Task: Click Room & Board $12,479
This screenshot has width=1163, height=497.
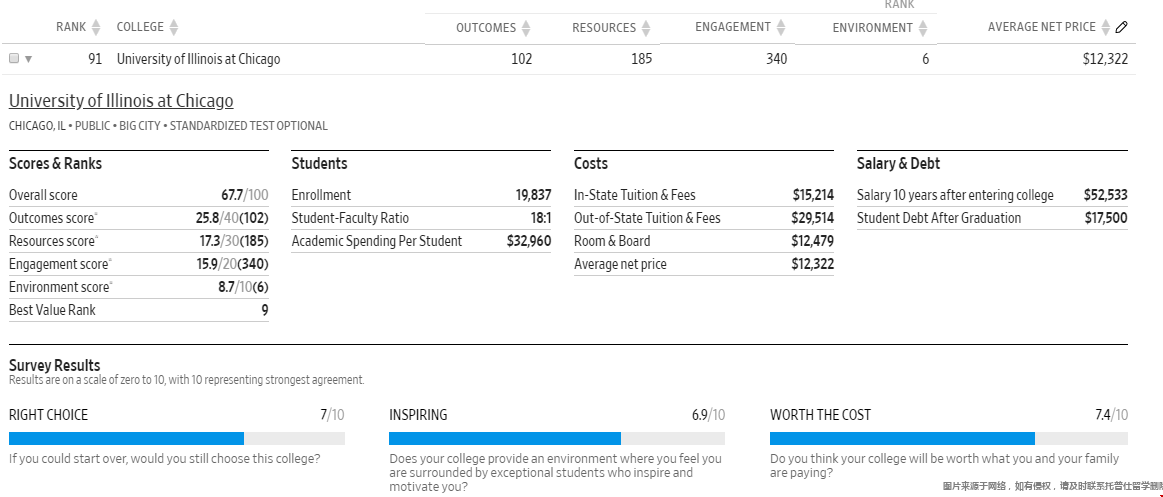Action: point(812,241)
